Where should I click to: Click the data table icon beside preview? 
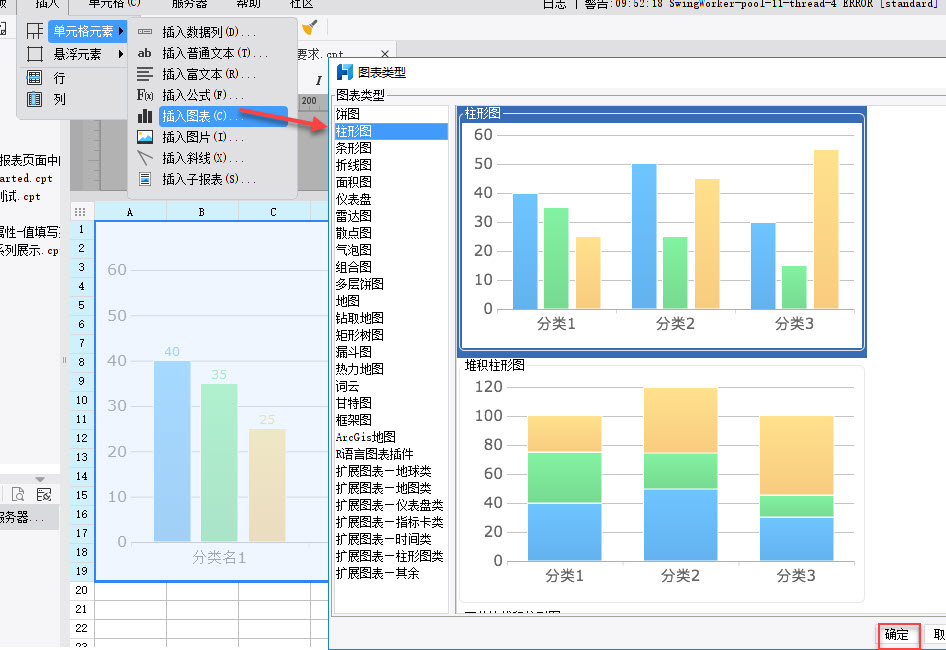pos(44,495)
